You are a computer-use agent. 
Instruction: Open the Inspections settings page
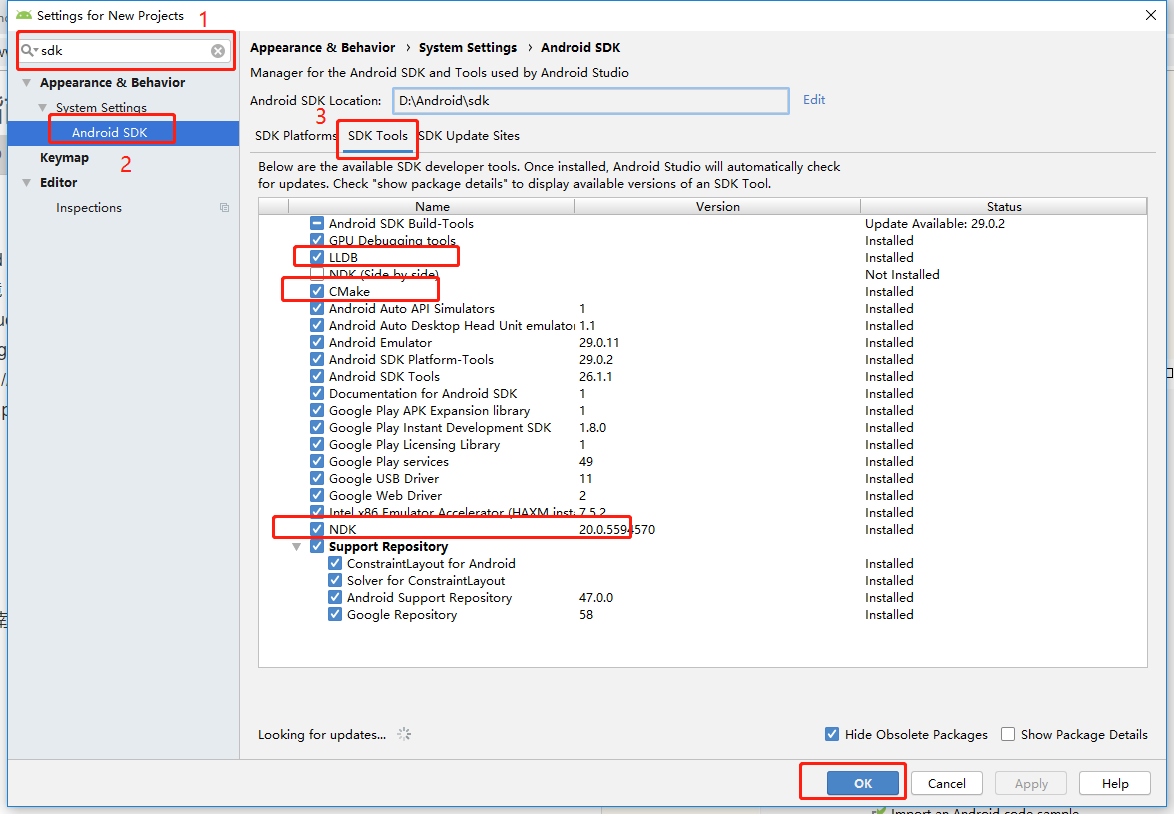88,207
